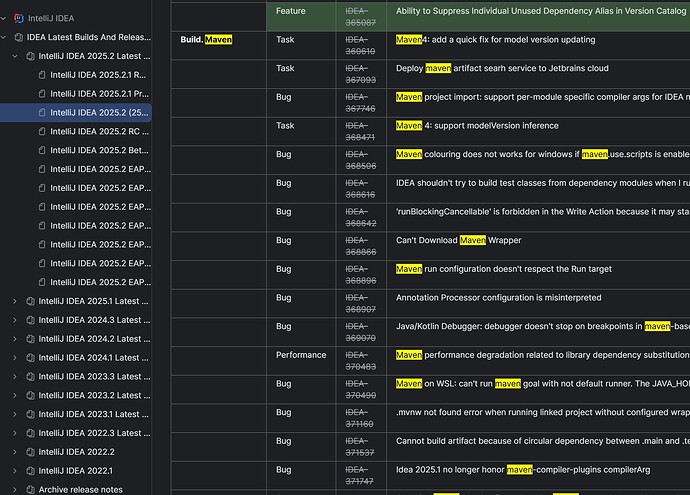Select the highlighted IntelliJ IDEA 2025.2 (25... page

[x=76, y=113]
